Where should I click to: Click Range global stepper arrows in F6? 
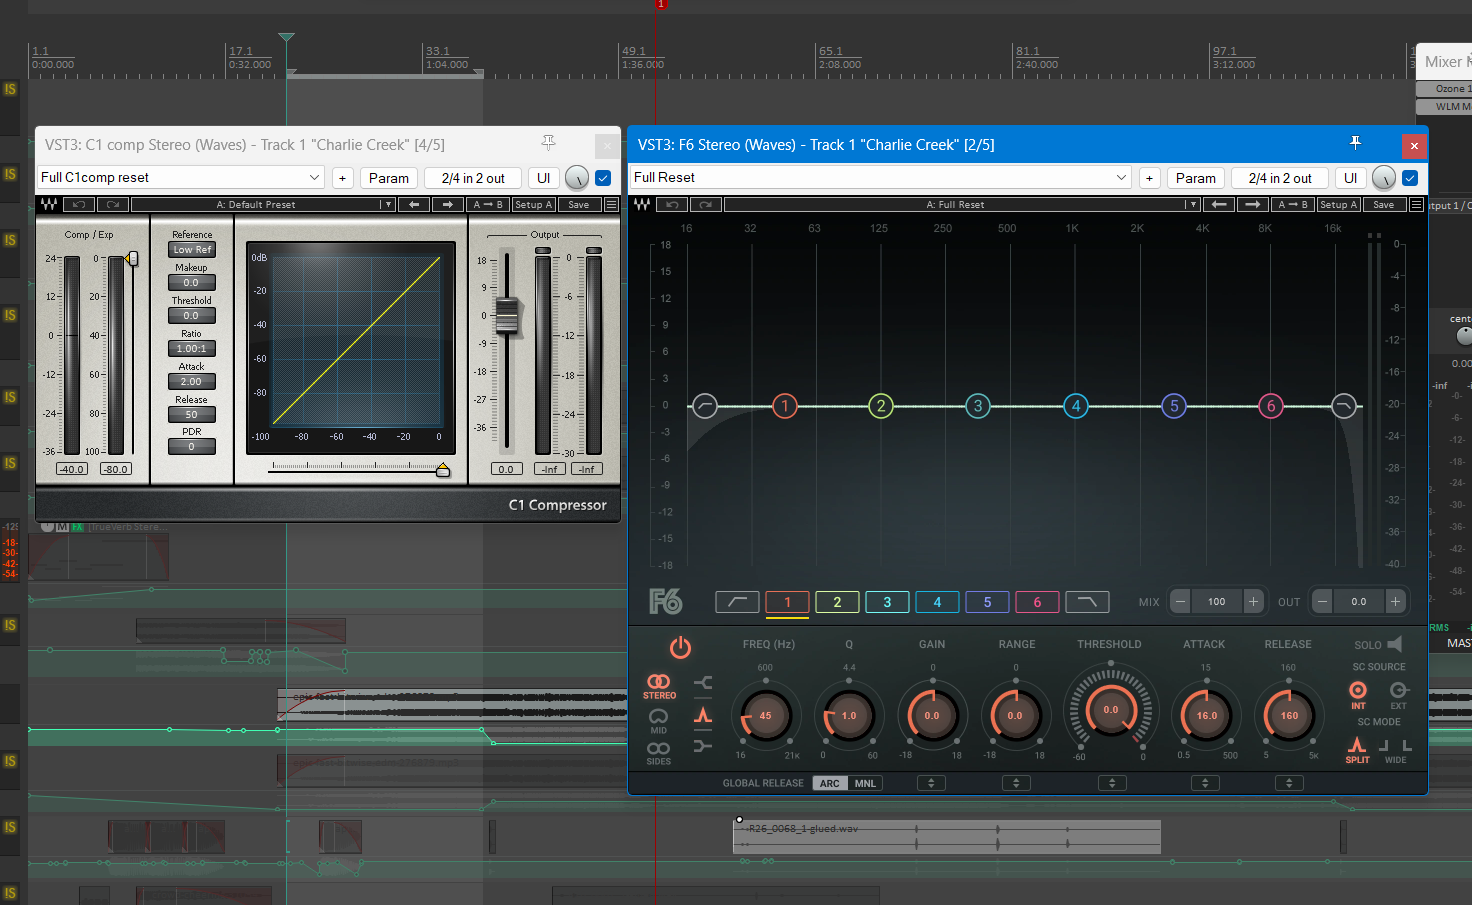pyautogui.click(x=1016, y=783)
